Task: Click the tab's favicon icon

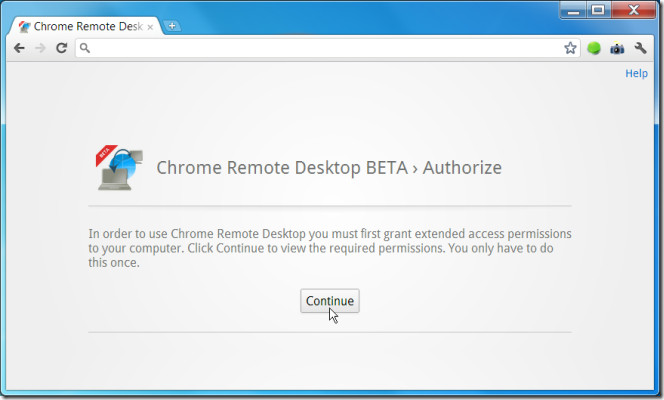Action: click(x=24, y=26)
